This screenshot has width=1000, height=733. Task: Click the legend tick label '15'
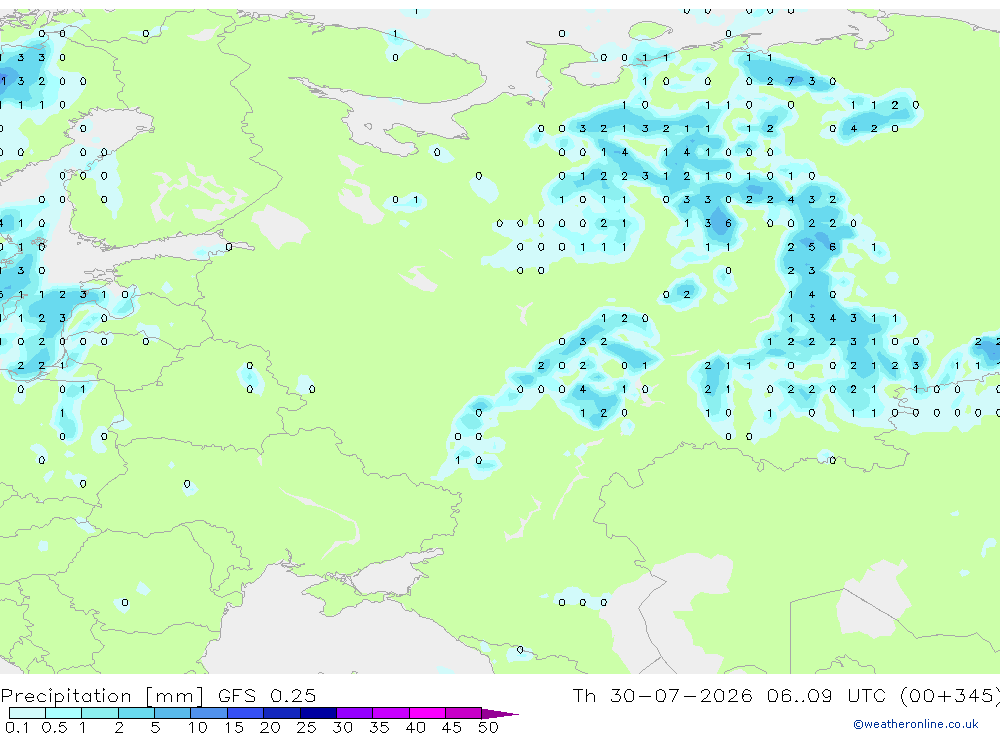coord(234,727)
